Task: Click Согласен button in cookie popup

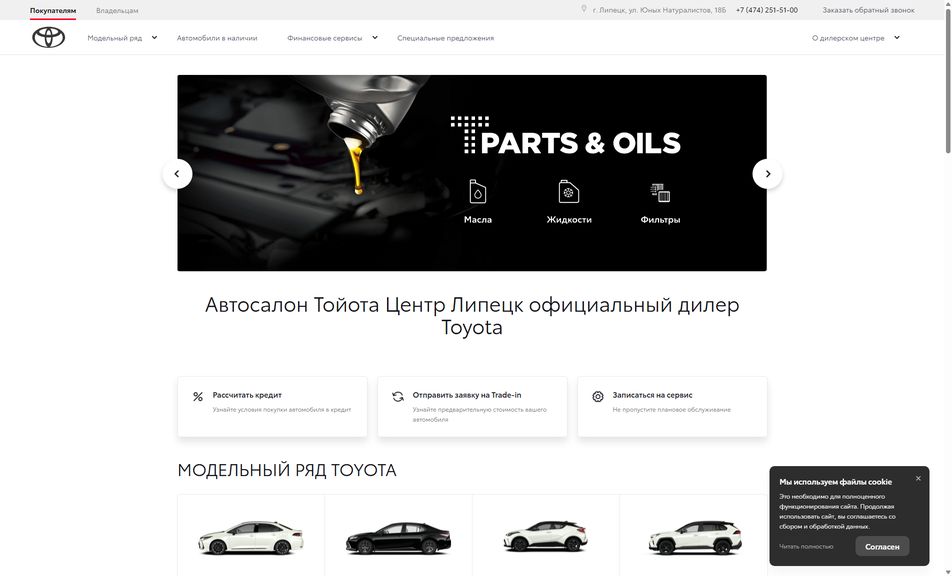Action: click(882, 546)
